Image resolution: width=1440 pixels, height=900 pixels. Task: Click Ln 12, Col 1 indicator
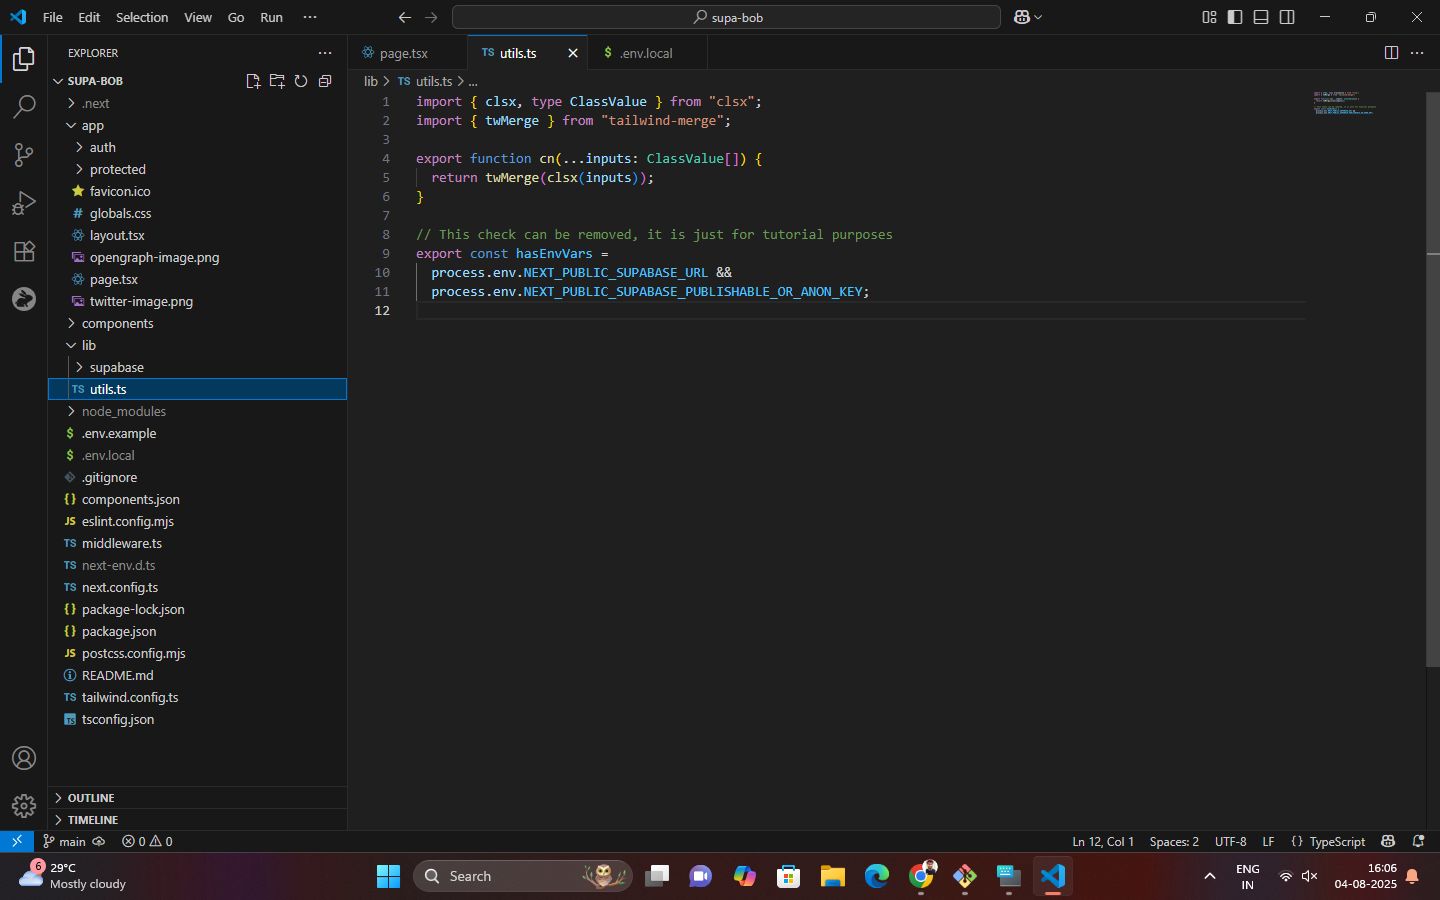point(1103,841)
